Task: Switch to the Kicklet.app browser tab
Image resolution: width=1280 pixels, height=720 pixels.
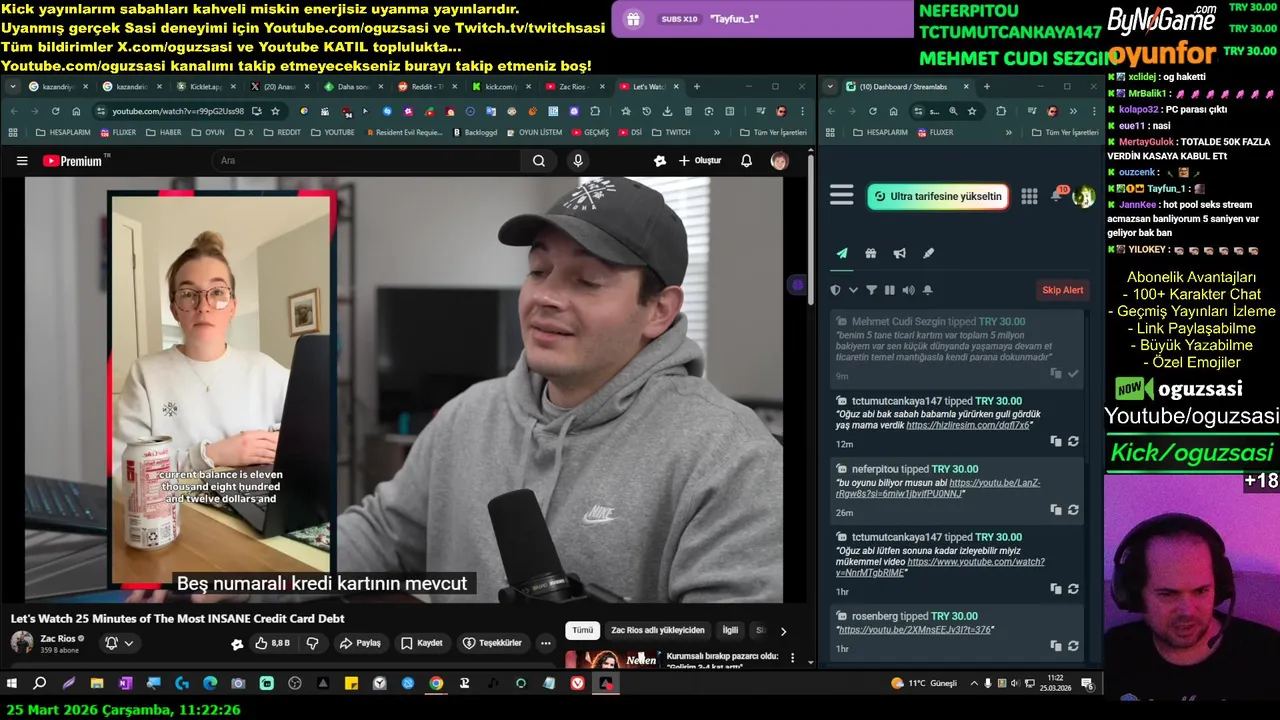Action: point(205,87)
